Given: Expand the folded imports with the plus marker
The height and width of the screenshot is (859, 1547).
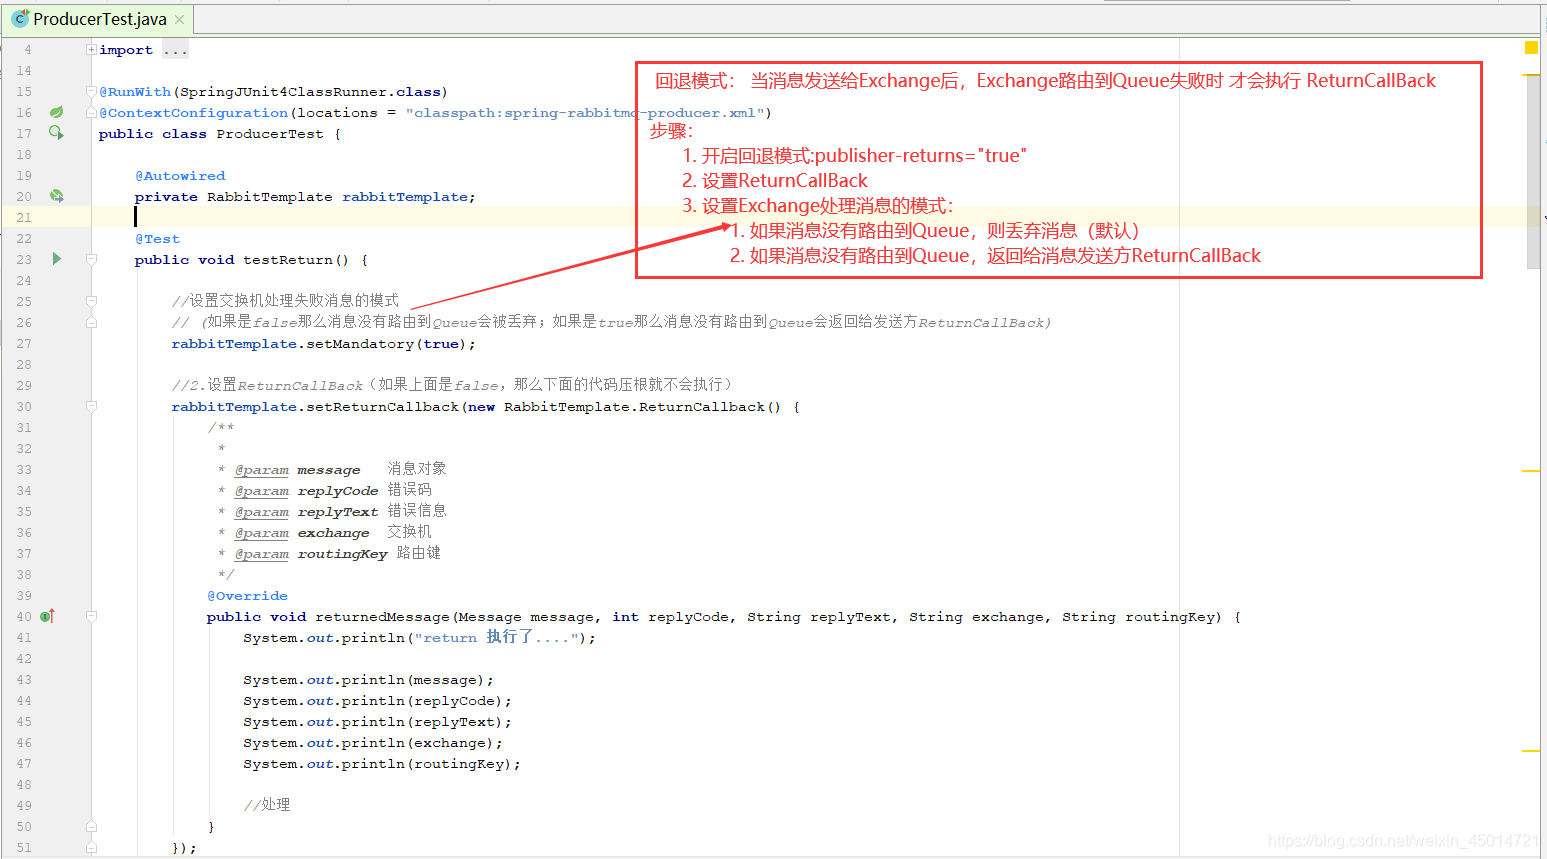Looking at the screenshot, I should 91,49.
